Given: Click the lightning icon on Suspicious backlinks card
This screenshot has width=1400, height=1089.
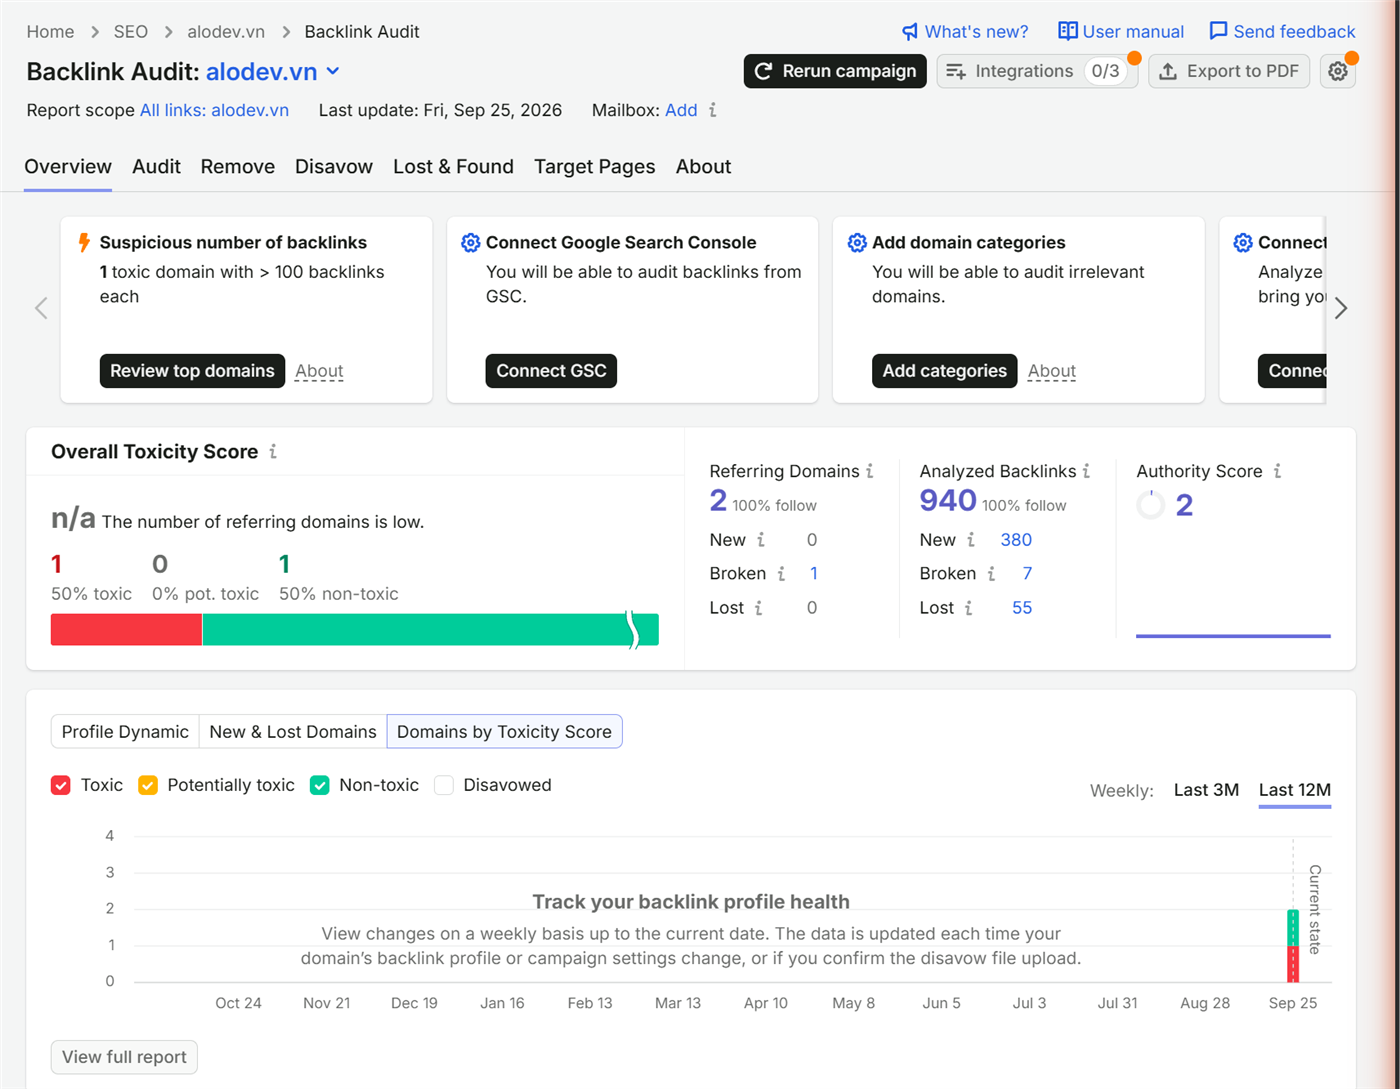Looking at the screenshot, I should click(84, 242).
